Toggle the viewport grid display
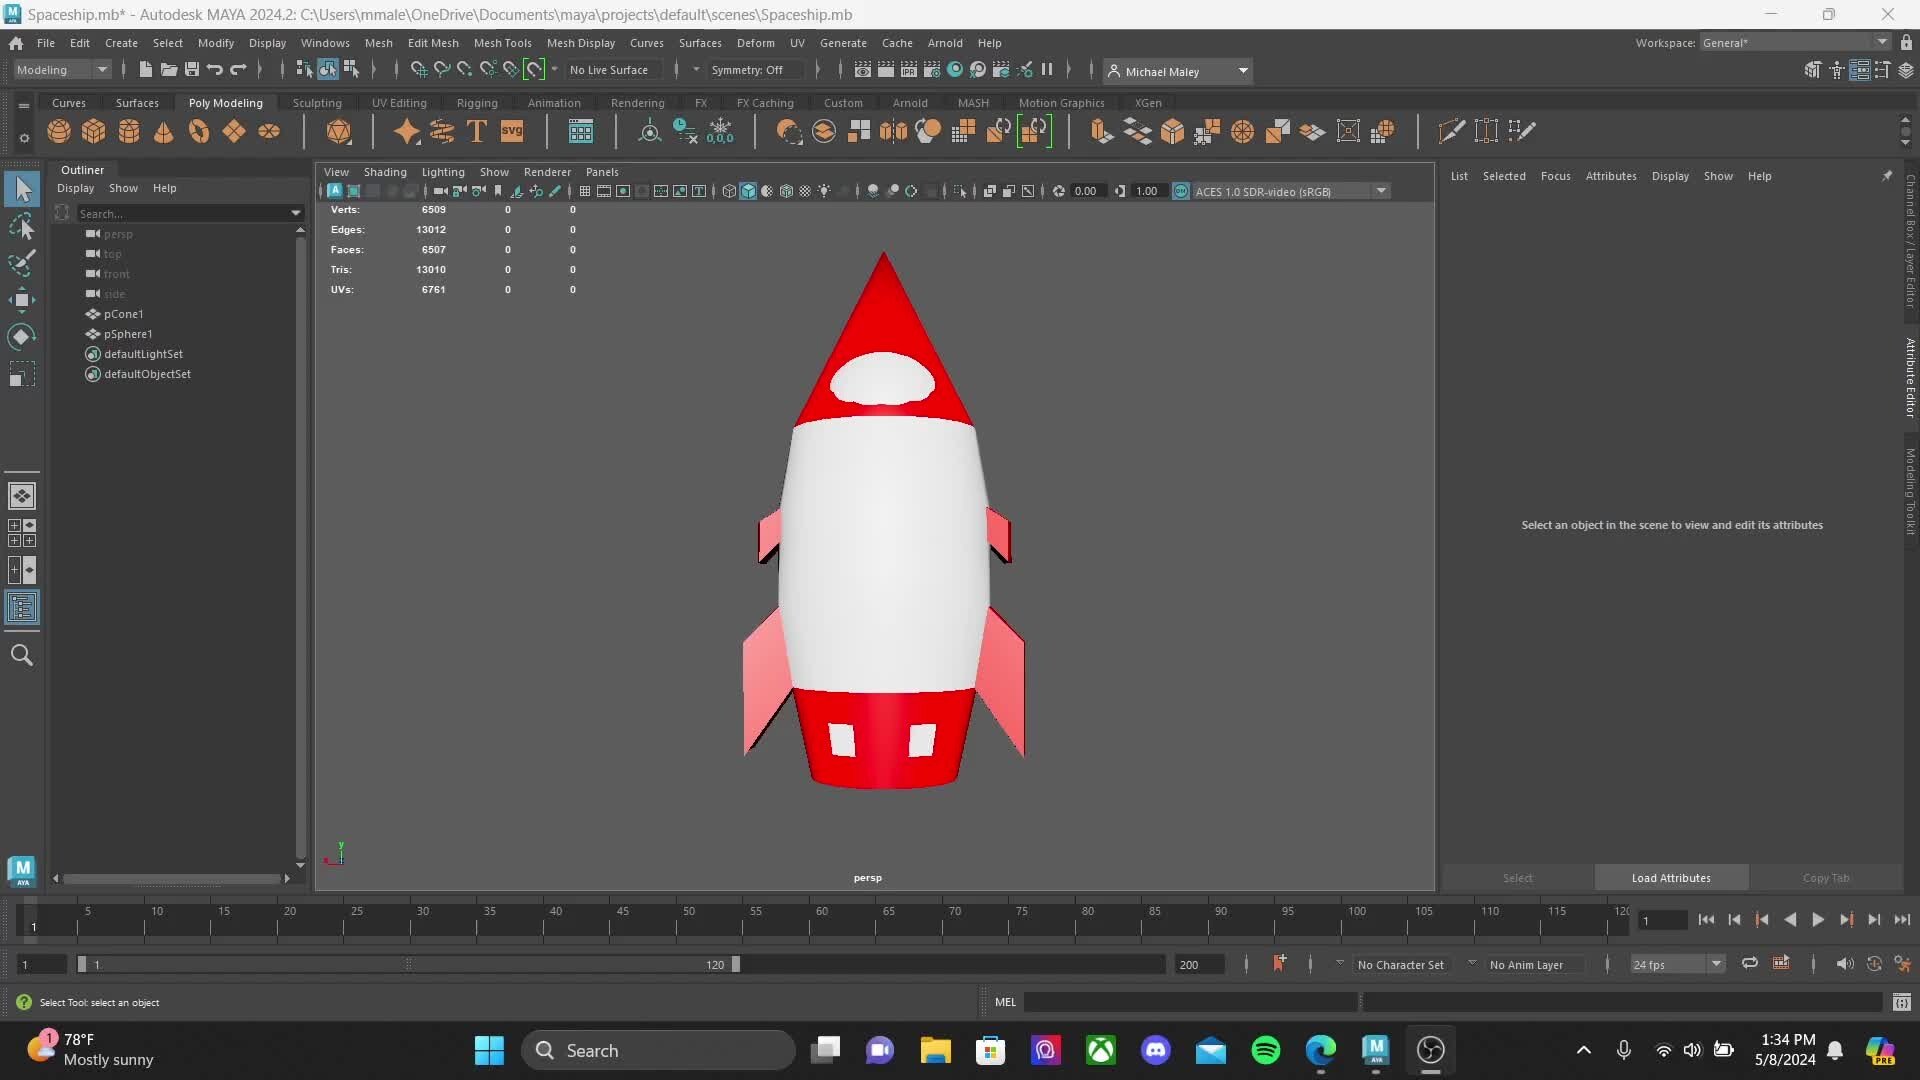Screen dimensions: 1920x1080 click(585, 191)
